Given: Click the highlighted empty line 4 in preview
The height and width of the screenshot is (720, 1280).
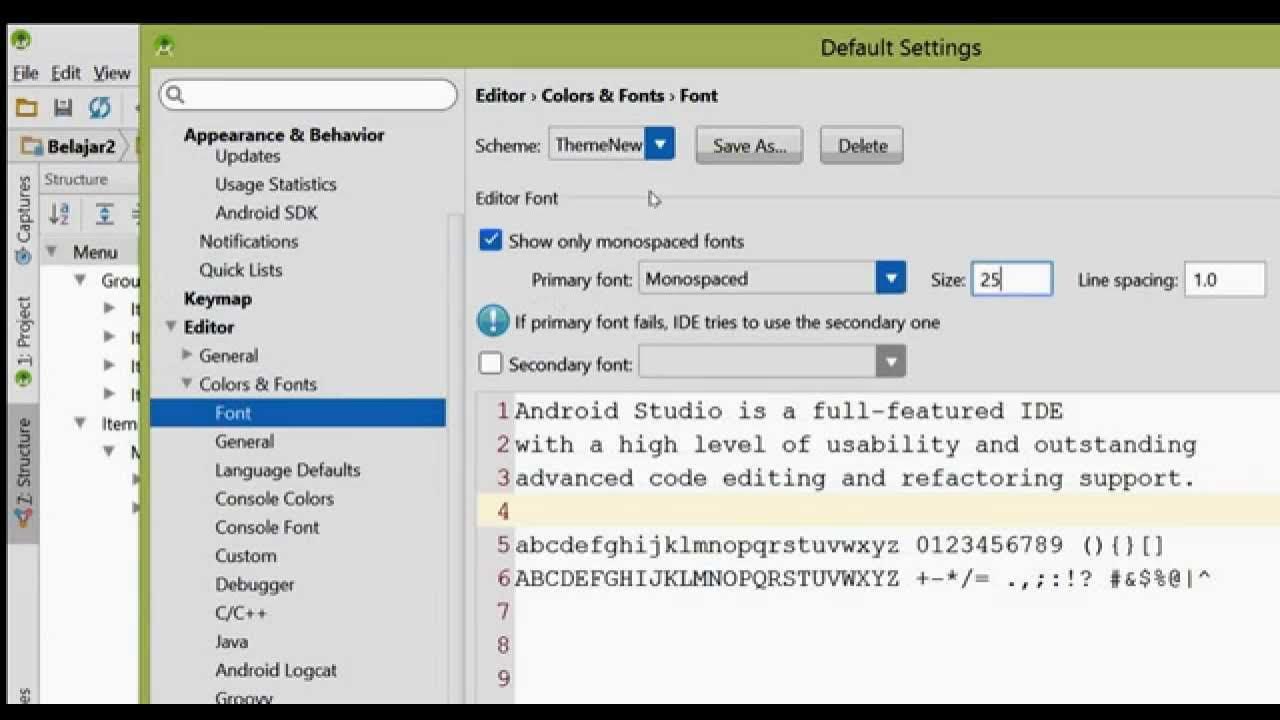Looking at the screenshot, I should pyautogui.click(x=878, y=511).
